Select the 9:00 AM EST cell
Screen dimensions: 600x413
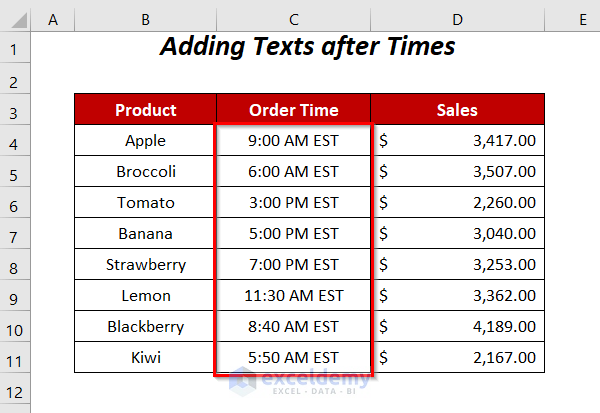(x=293, y=141)
